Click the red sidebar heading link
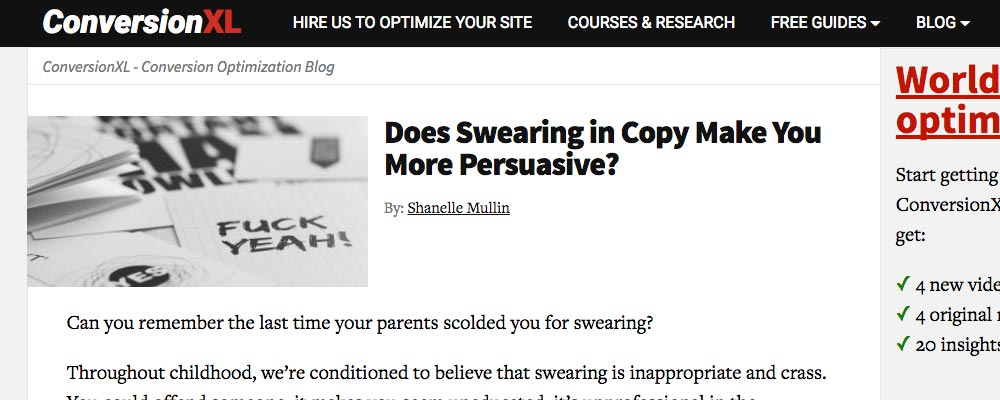 point(947,100)
